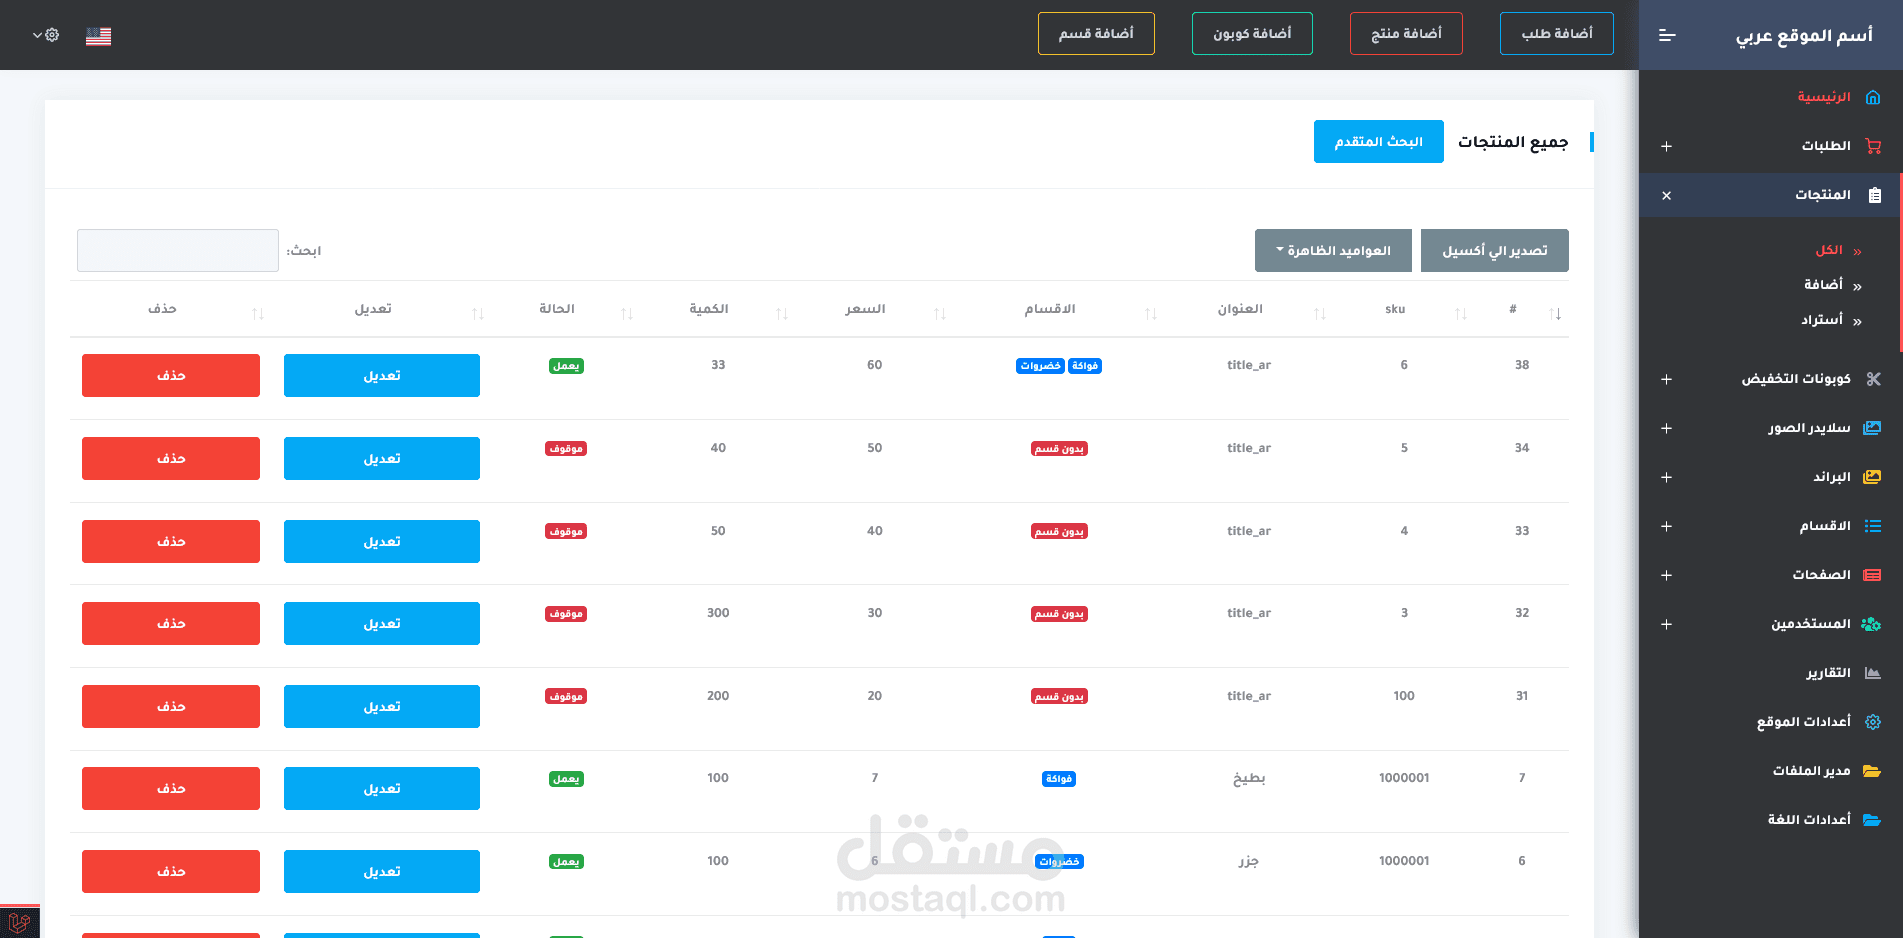Click the أضافة منتج button
Viewport: 1903px width, 938px height.
point(1406,34)
